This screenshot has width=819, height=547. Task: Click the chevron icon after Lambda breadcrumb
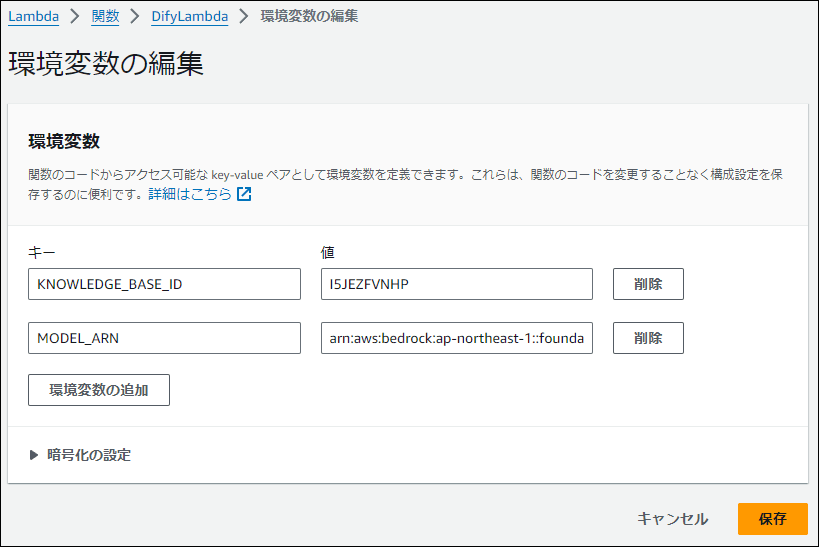tap(73, 16)
